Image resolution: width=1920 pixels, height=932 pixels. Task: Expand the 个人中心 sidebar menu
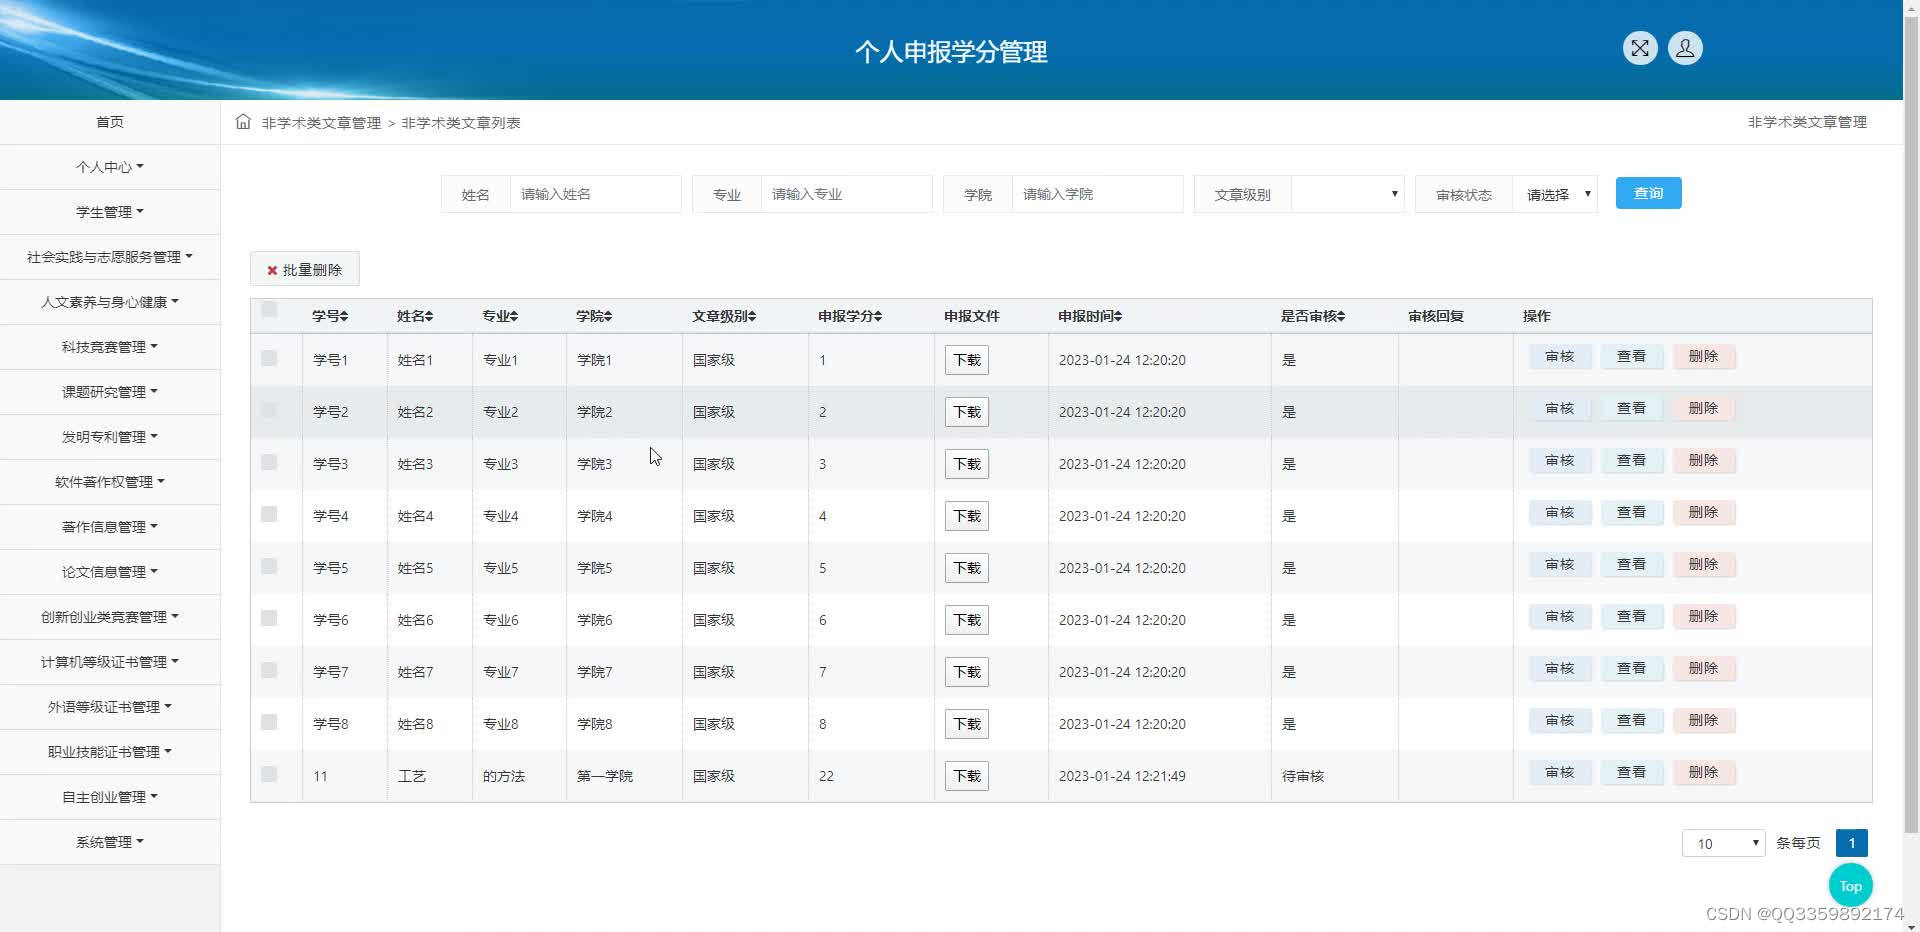[x=110, y=167]
